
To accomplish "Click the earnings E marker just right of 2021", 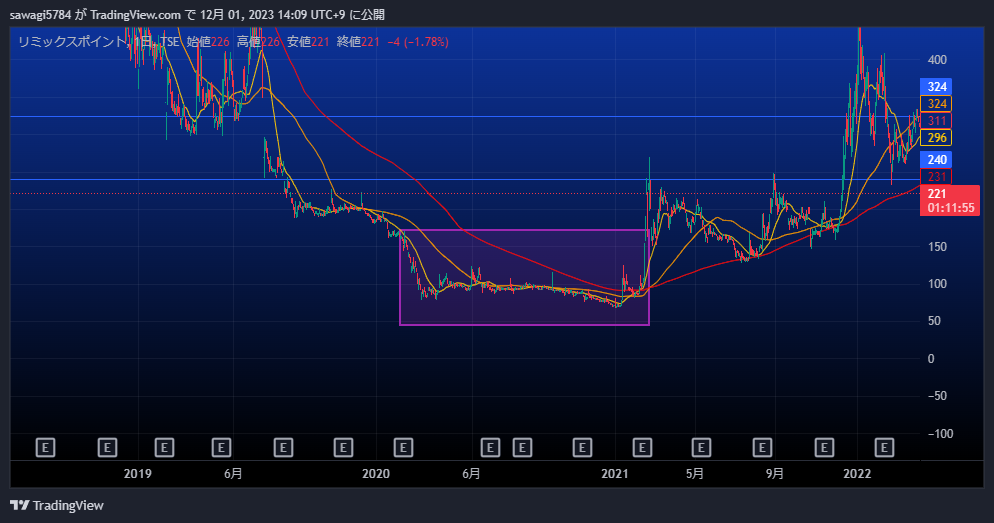I will point(643,446).
